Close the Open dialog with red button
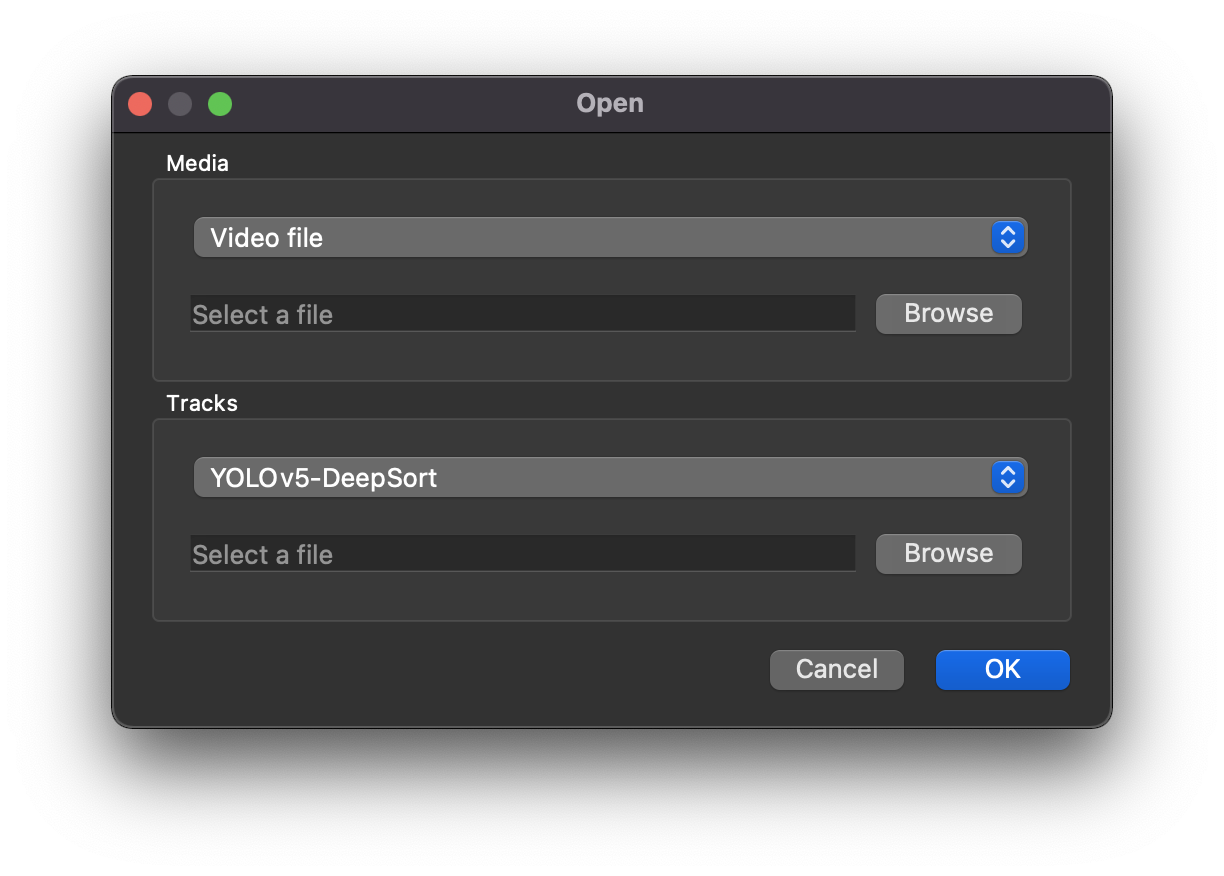 [140, 104]
